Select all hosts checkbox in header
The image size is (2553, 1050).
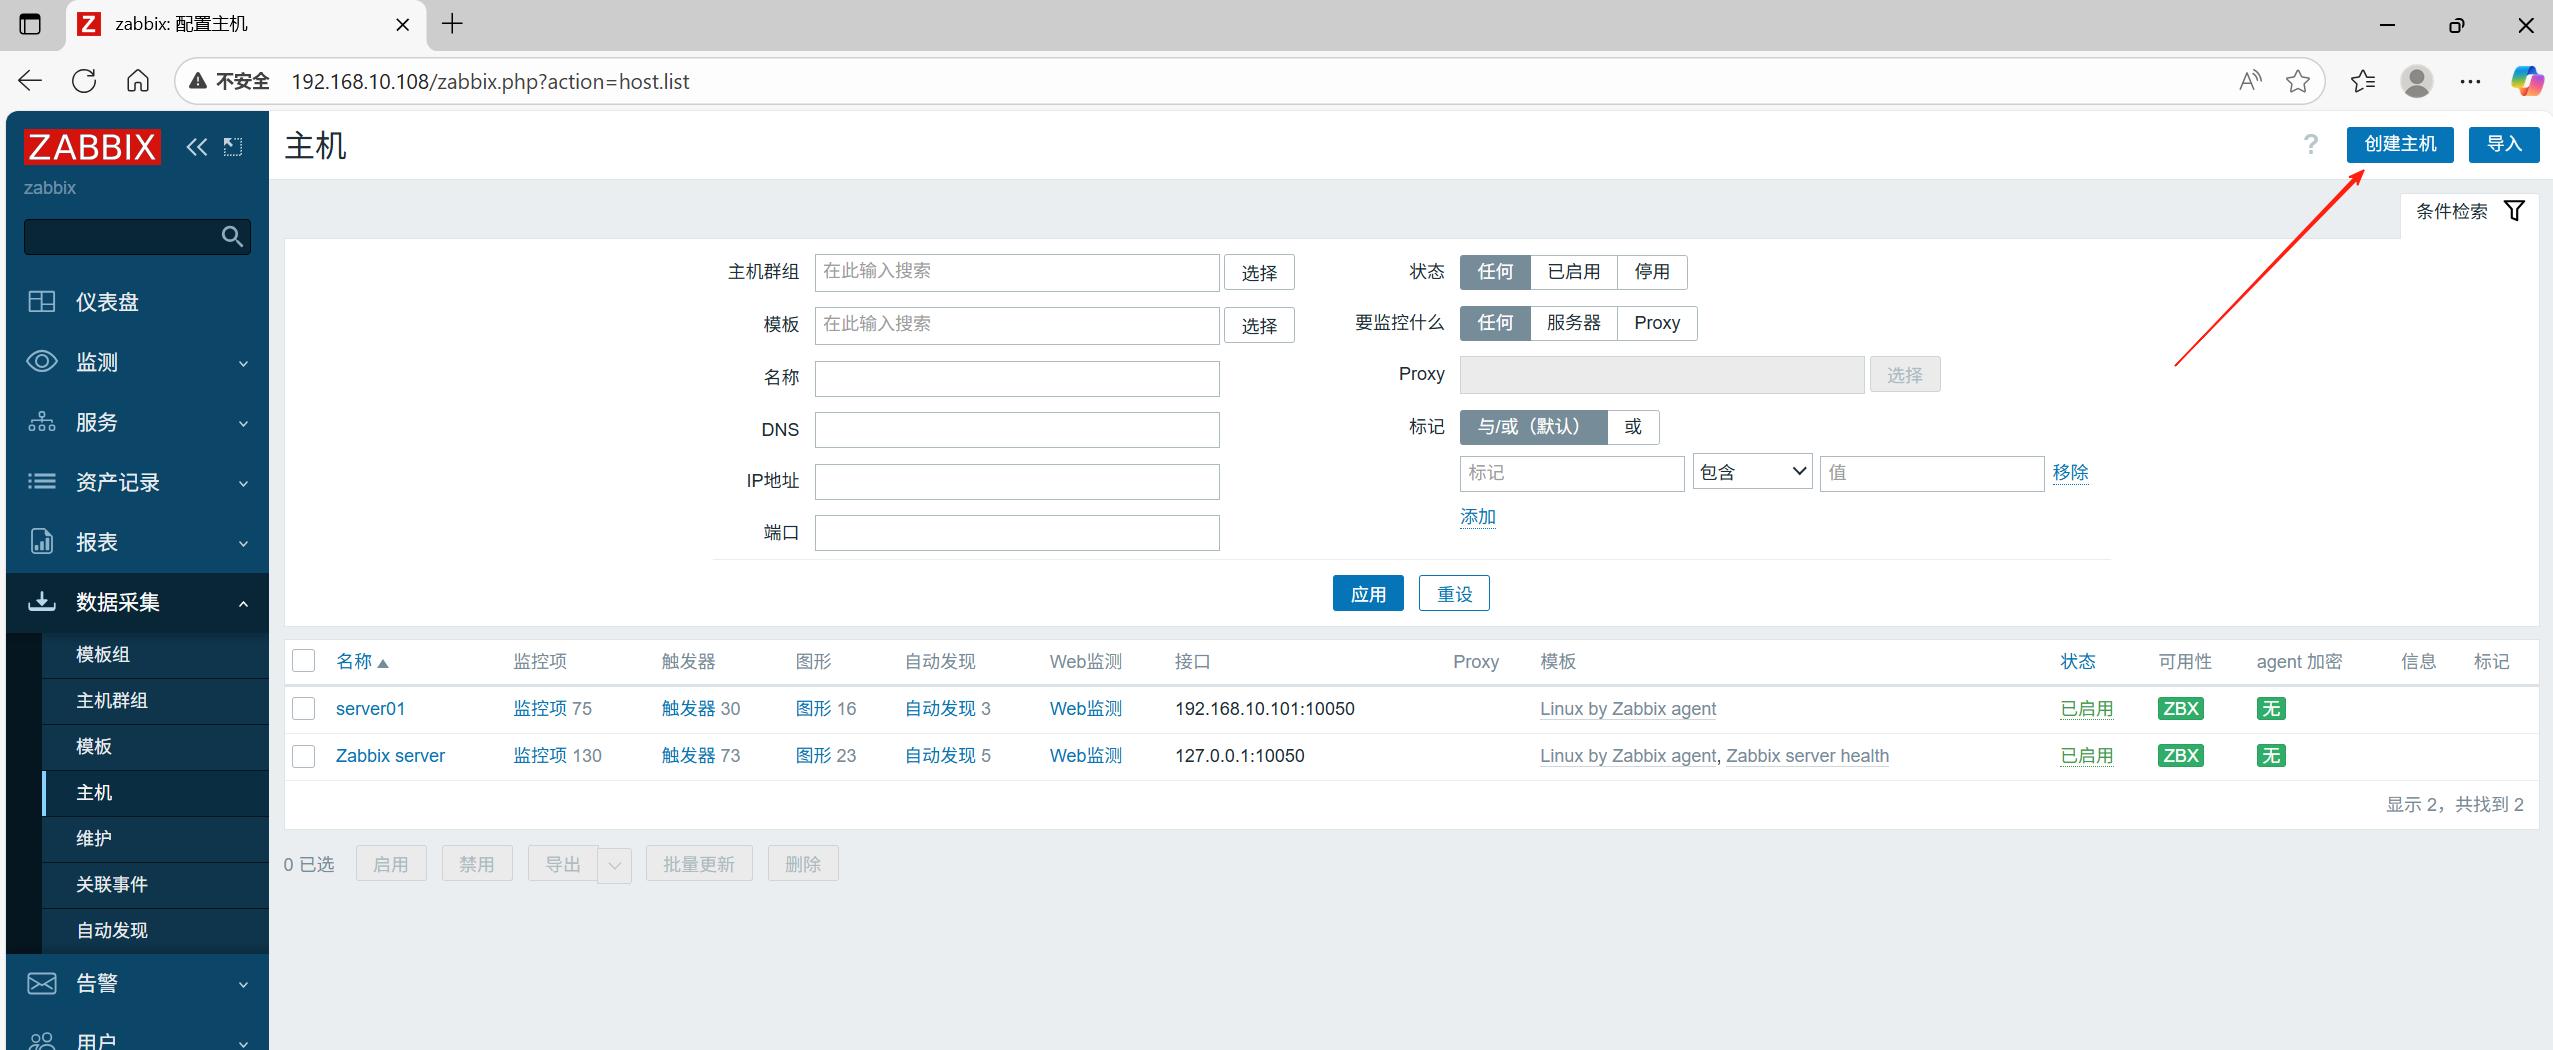click(304, 661)
